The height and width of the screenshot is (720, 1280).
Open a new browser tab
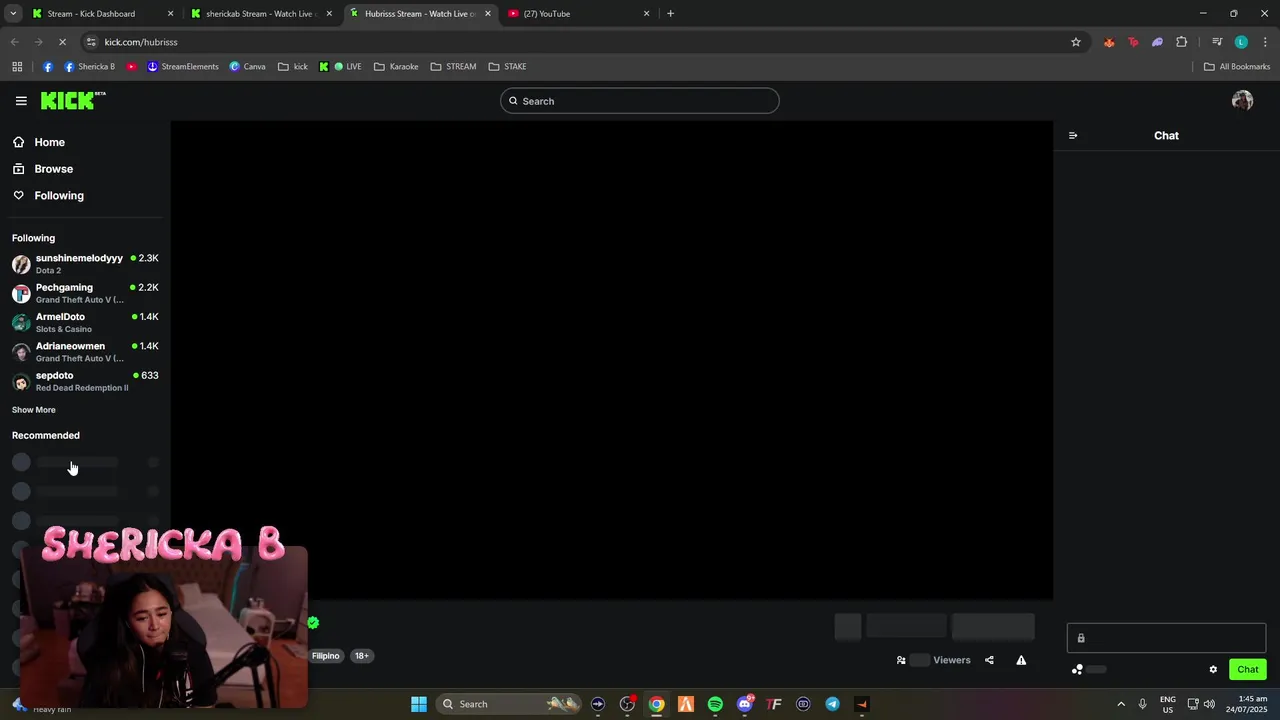pyautogui.click(x=670, y=14)
